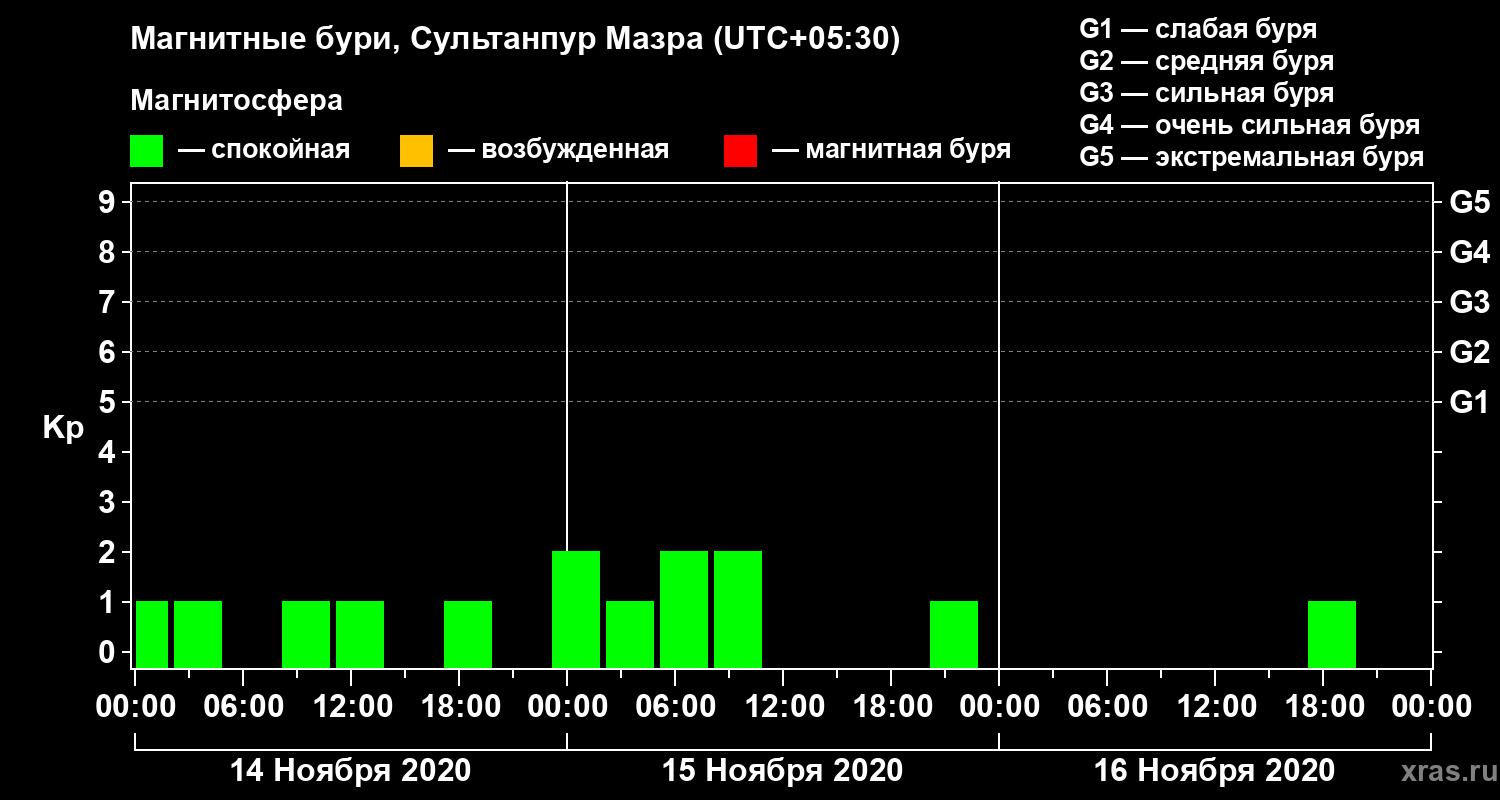Click the '06:00' tick label for 16 Ноября
The image size is (1500, 800).
[x=1107, y=707]
